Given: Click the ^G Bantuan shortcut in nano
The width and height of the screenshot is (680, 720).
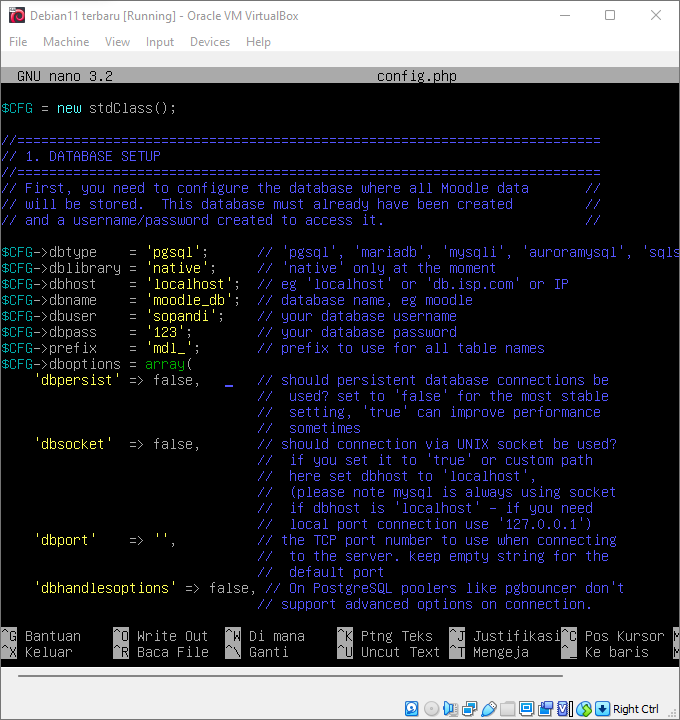Looking at the screenshot, I should [41, 636].
